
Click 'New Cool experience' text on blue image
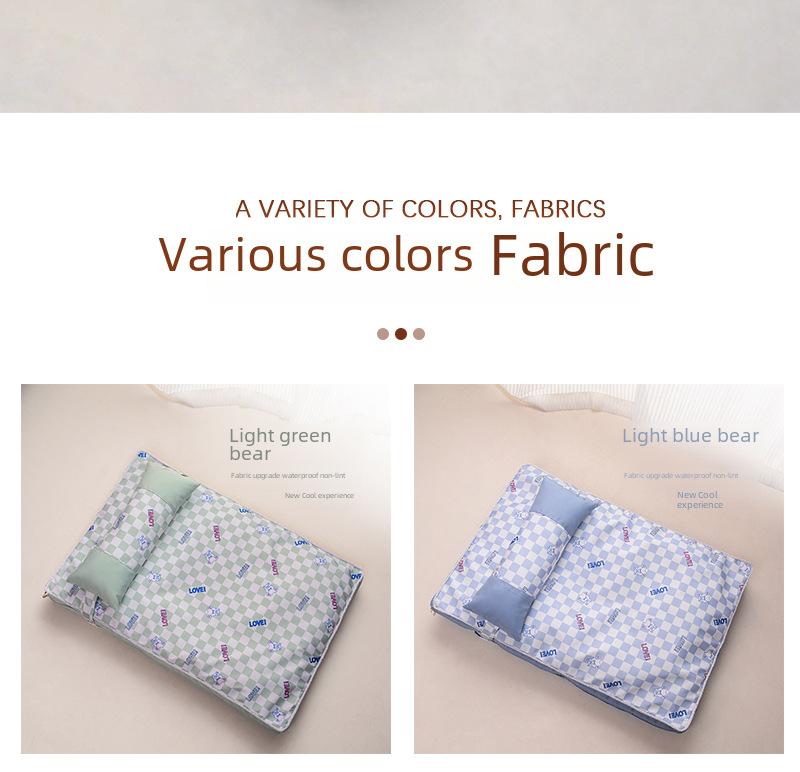click(x=699, y=500)
